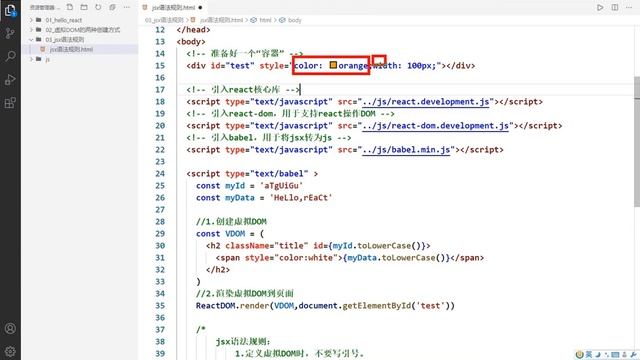
Task: Click the explorer panel title 资源管理器
Action: (x=42, y=7)
